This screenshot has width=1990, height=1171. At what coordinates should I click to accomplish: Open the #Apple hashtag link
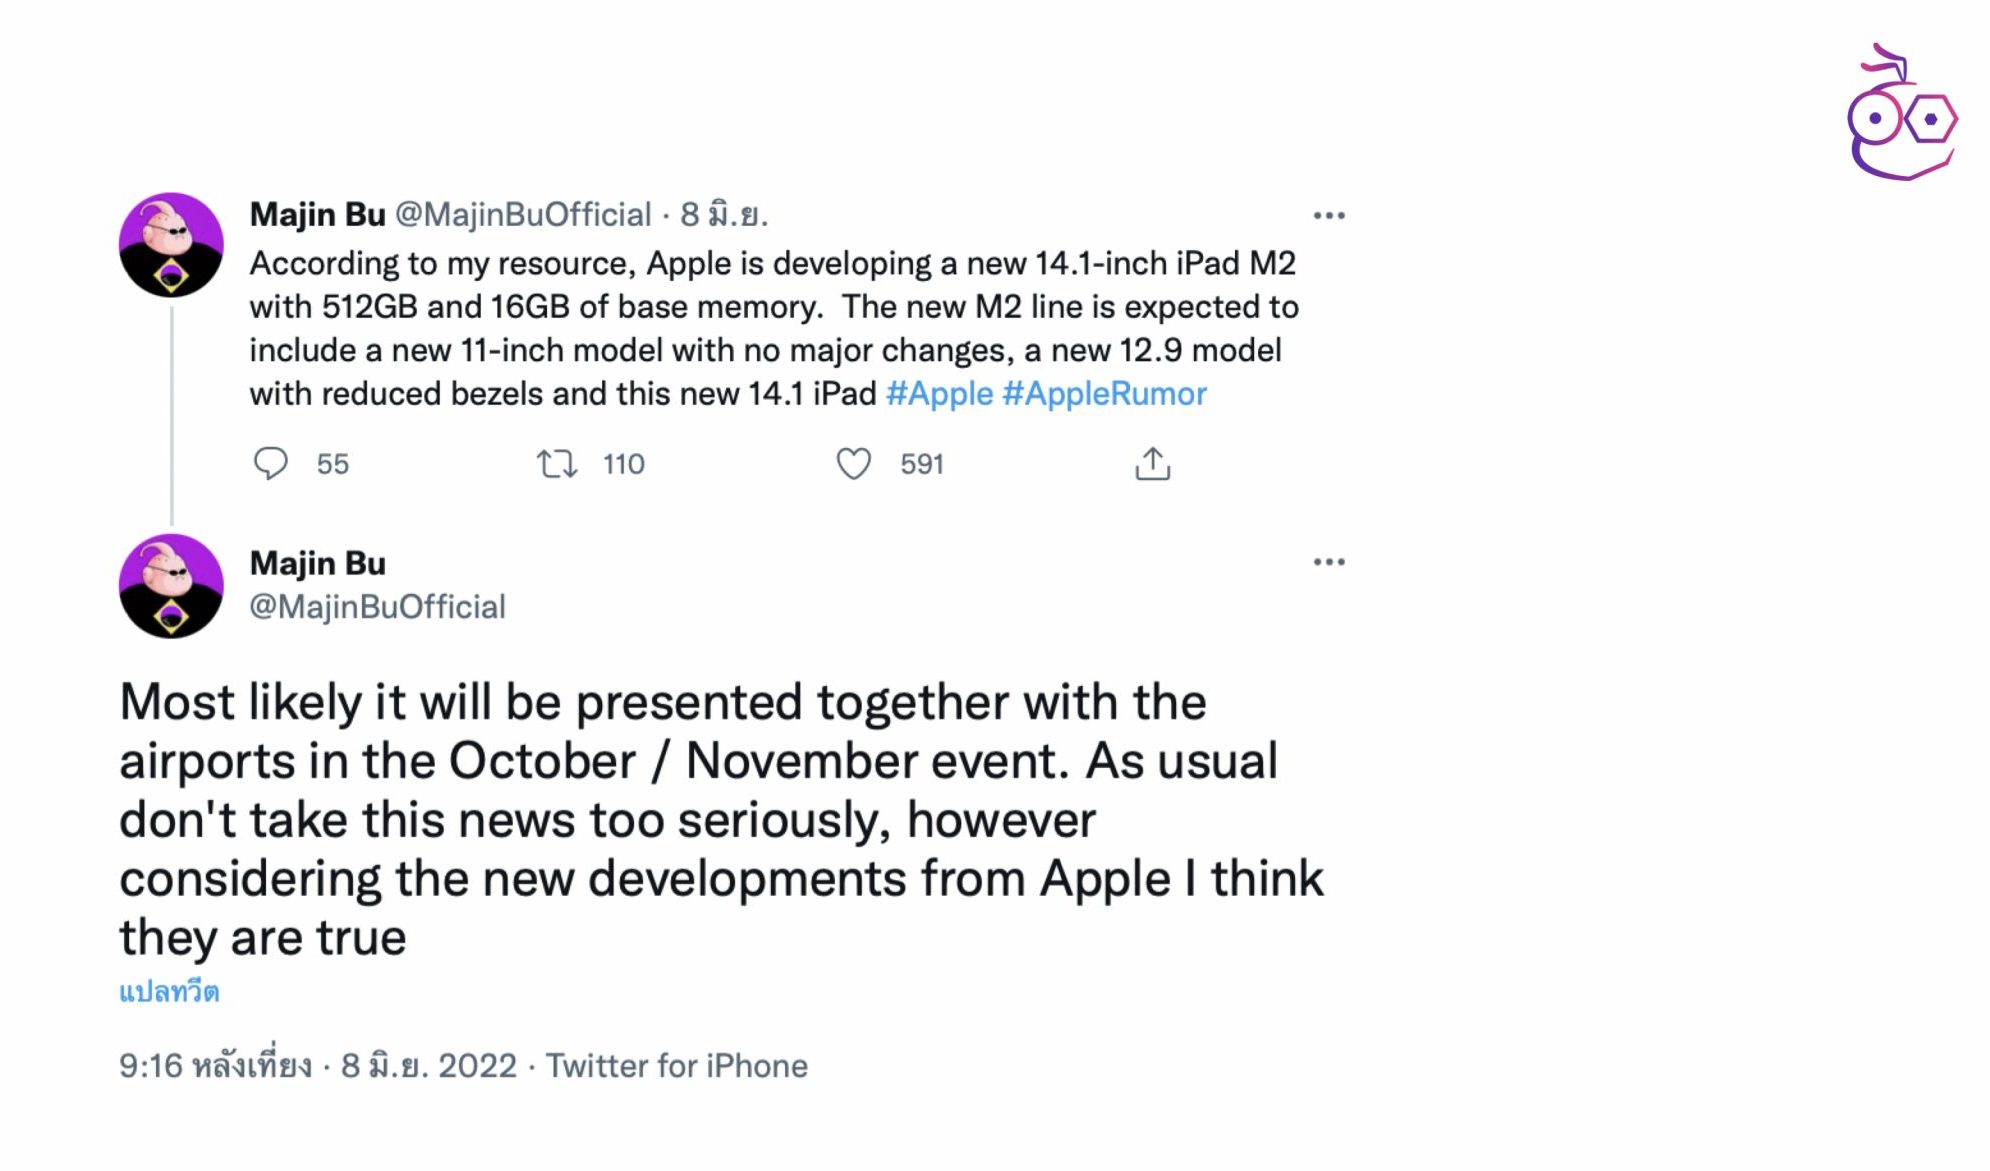click(939, 394)
